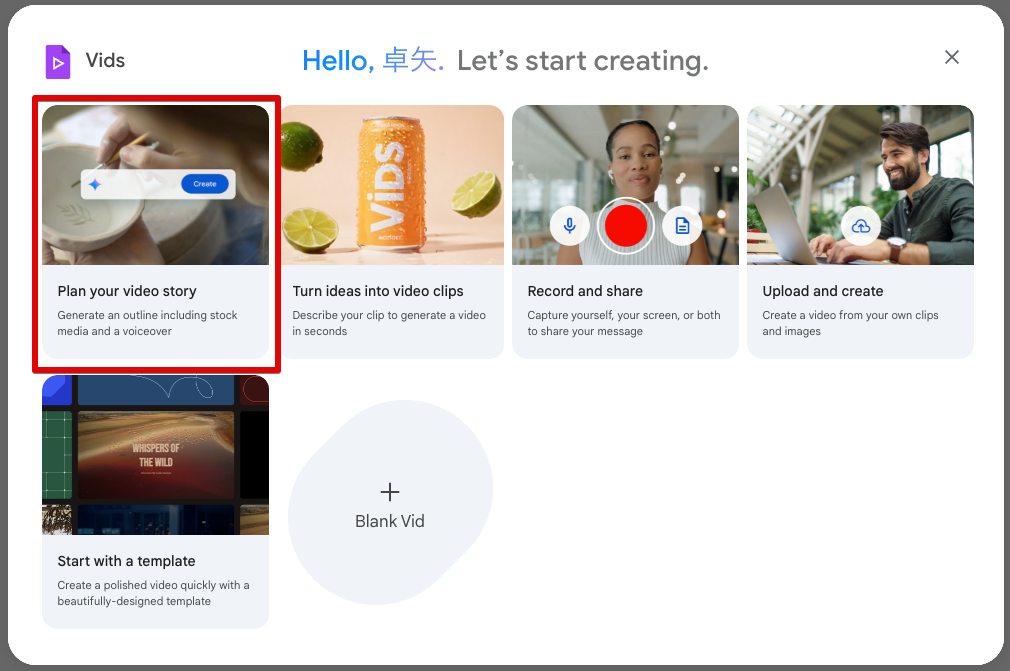This screenshot has width=1010, height=671.
Task: Click the blue Create button in the preview
Action: point(204,184)
